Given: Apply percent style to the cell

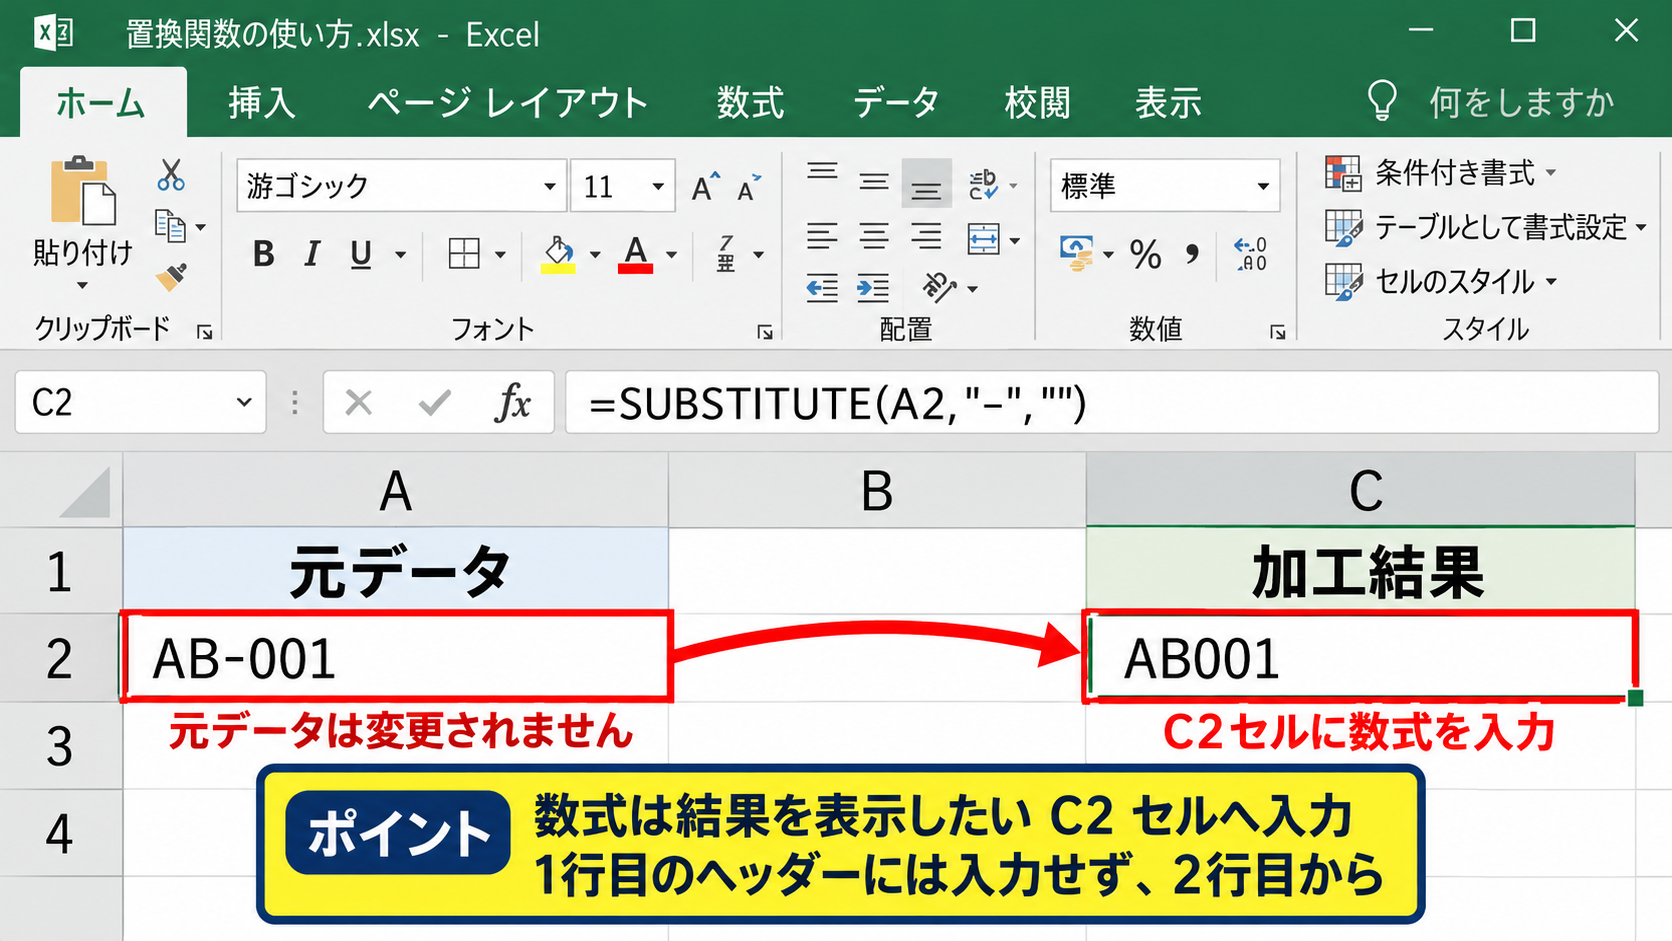Looking at the screenshot, I should click(1146, 254).
